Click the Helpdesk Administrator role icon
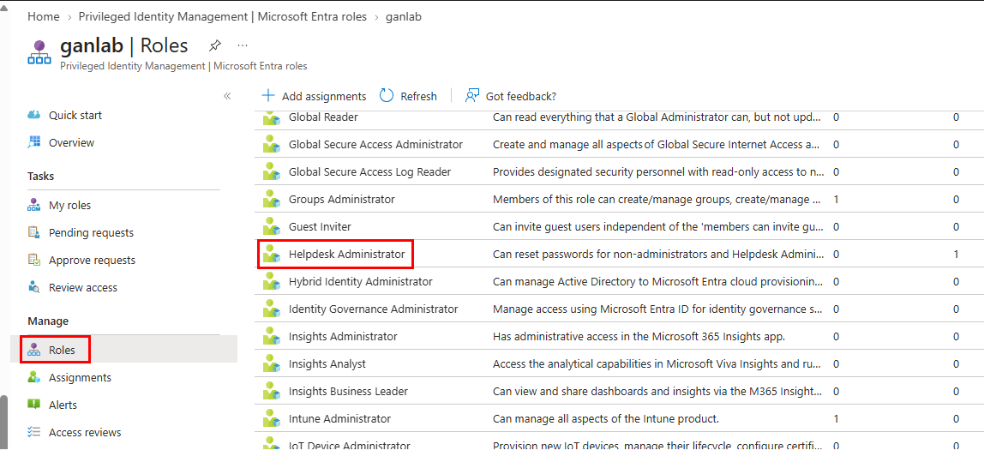 pyautogui.click(x=271, y=254)
